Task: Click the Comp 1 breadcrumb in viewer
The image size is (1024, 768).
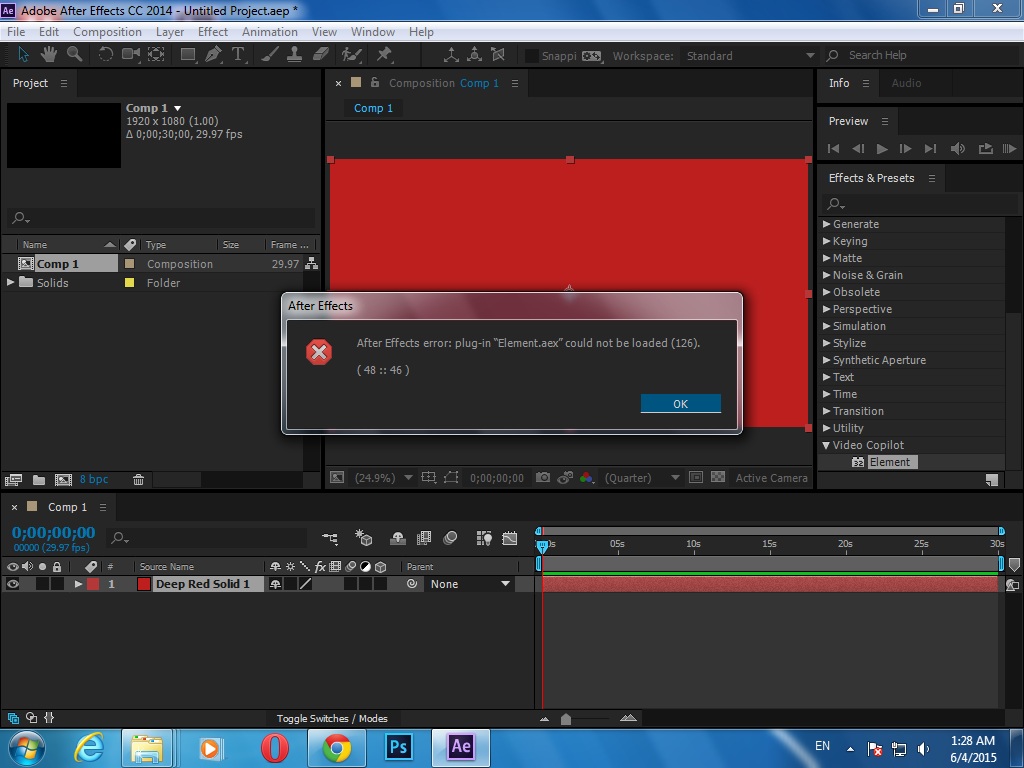Action: [x=373, y=108]
